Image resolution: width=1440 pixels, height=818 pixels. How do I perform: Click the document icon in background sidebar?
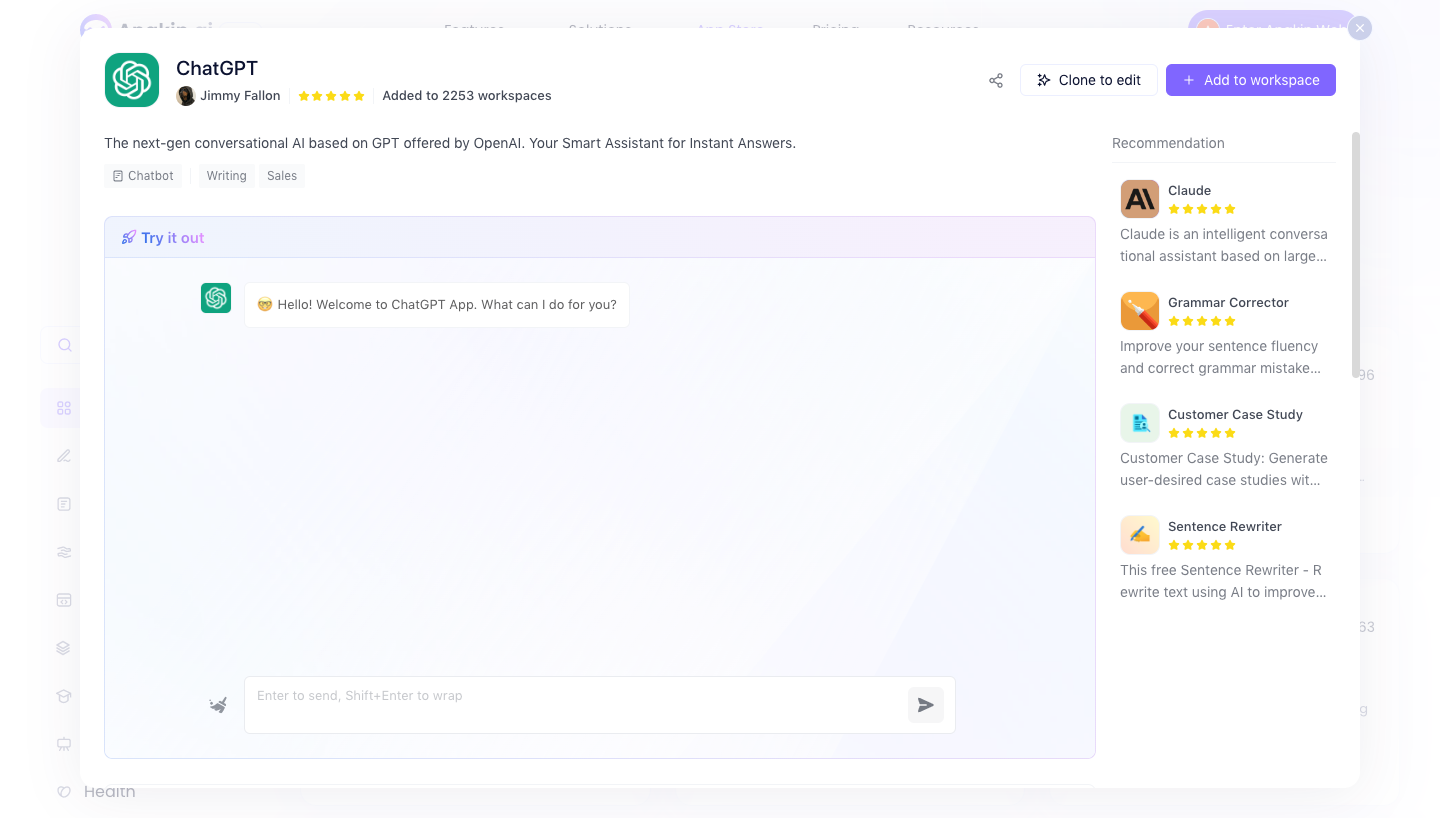tap(64, 504)
